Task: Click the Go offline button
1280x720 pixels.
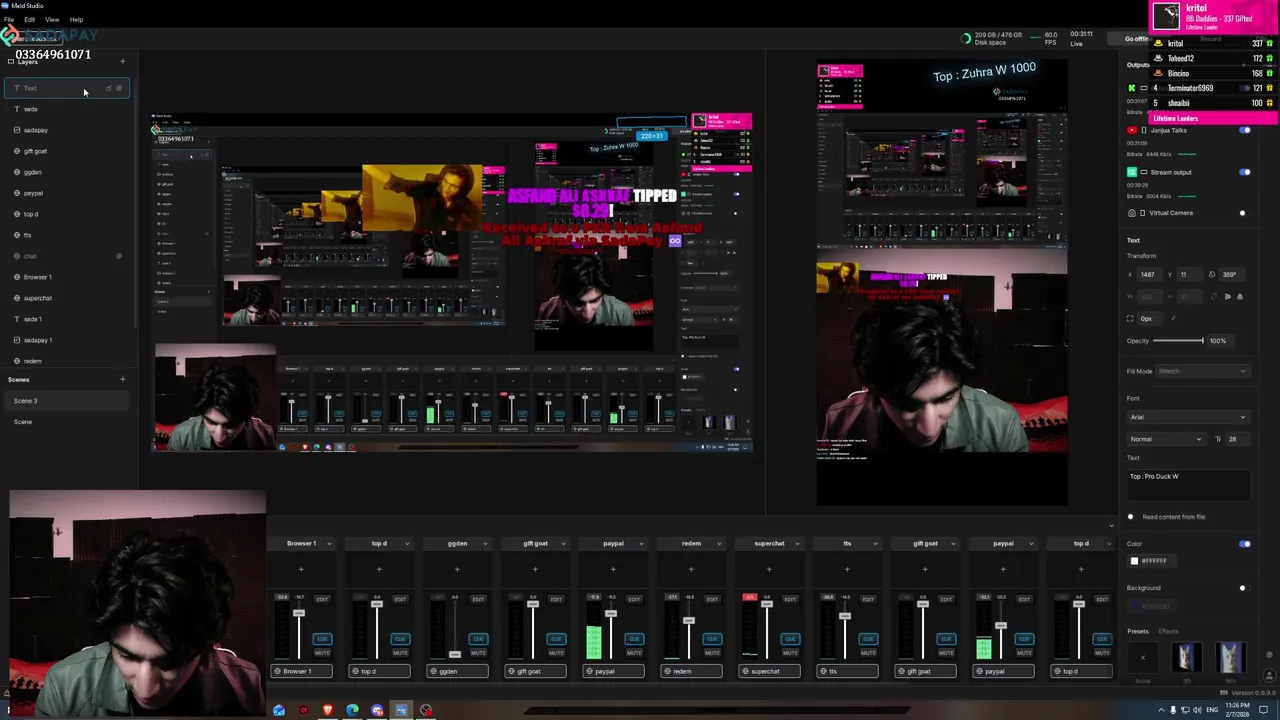Action: coord(1136,39)
